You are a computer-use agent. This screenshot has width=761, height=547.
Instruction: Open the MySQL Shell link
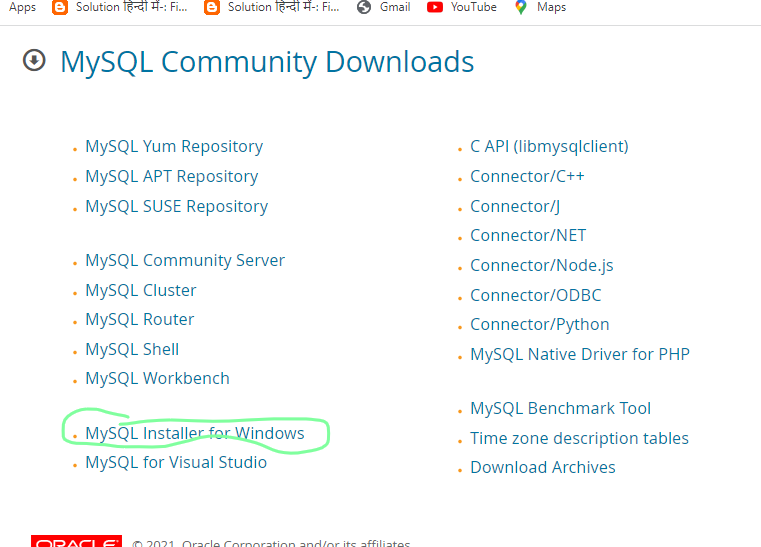132,349
